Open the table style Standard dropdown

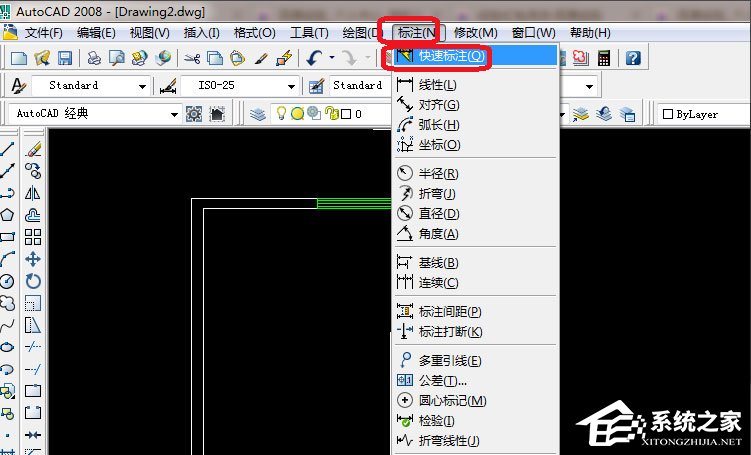point(590,87)
